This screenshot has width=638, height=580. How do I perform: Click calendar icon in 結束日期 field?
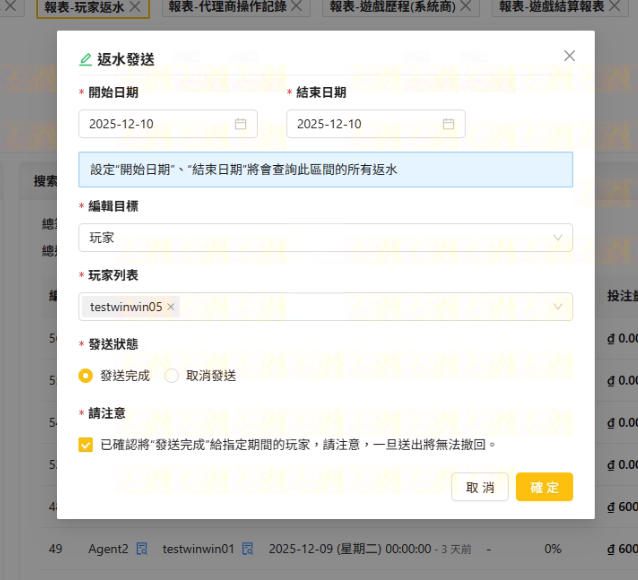(448, 124)
